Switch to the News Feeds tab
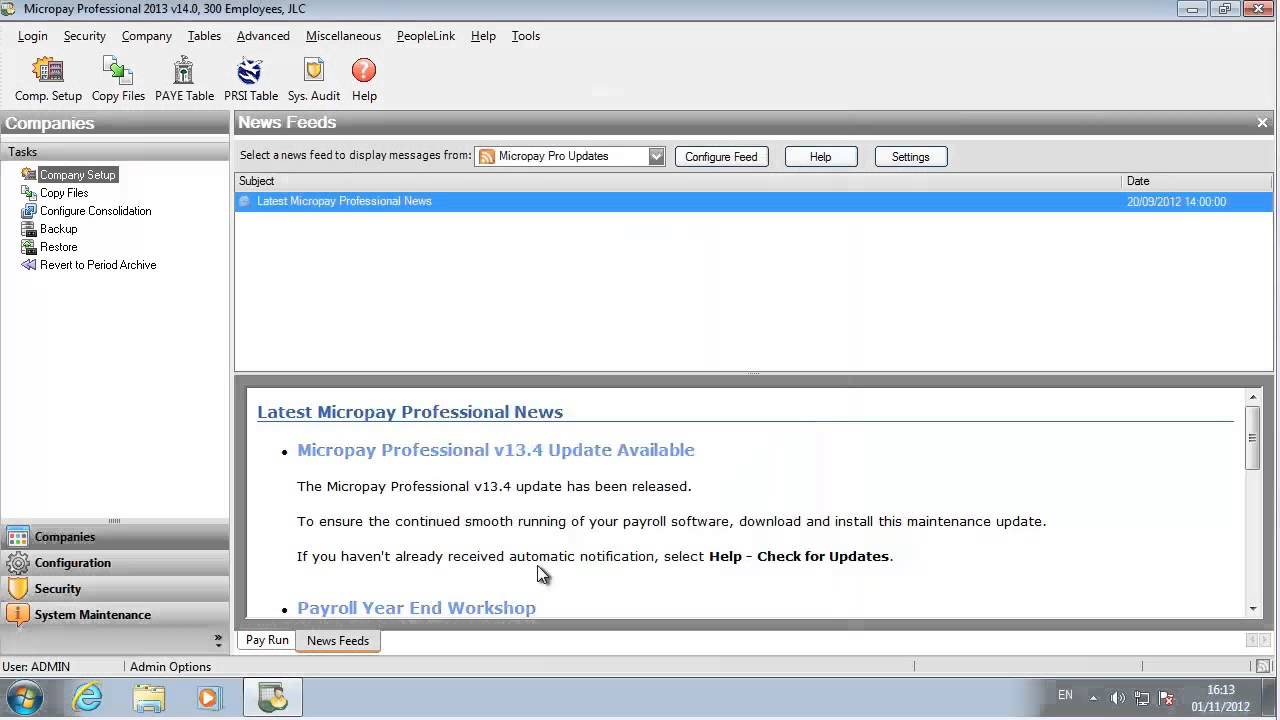The image size is (1280, 720). pyautogui.click(x=338, y=641)
